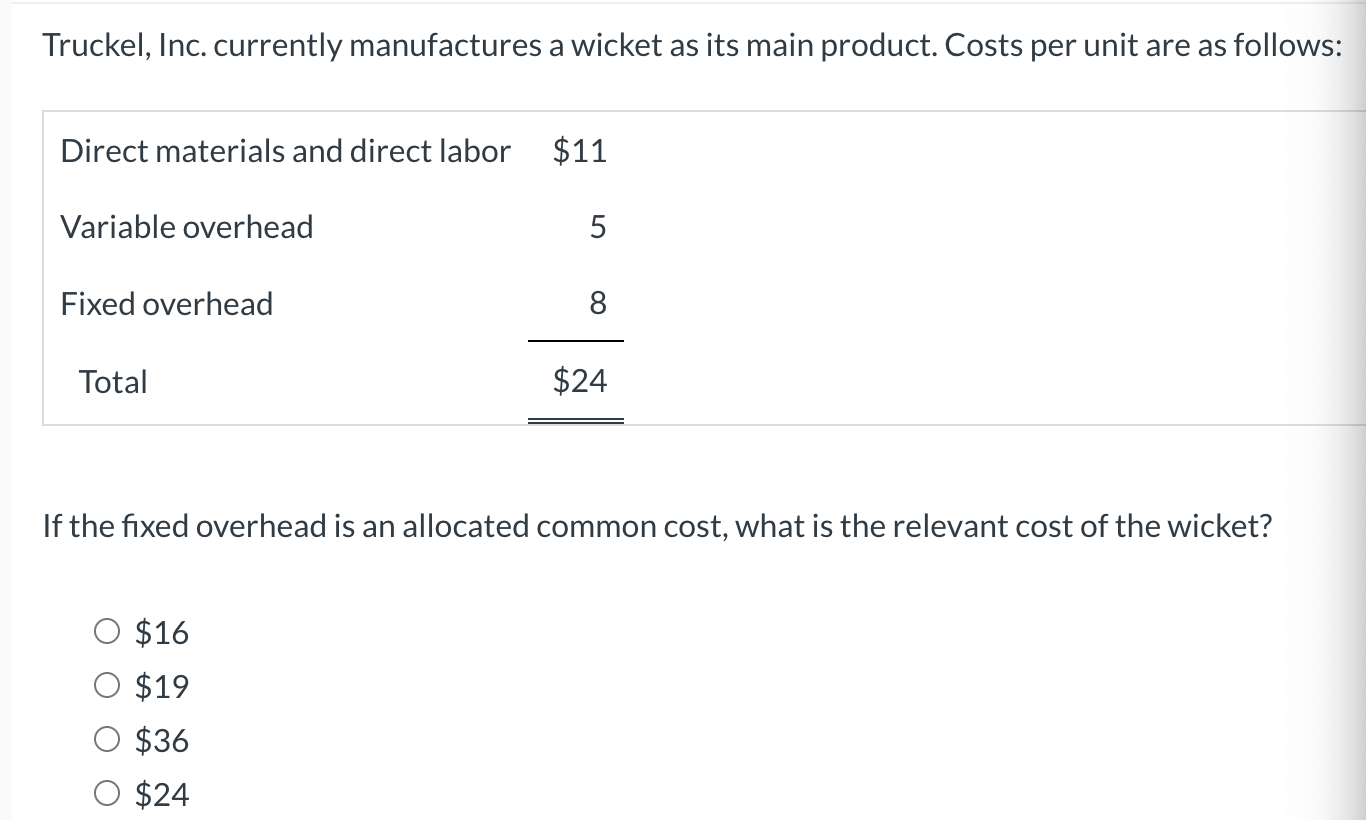The width and height of the screenshot is (1366, 820).
Task: Click the Total row label in table
Action: [x=113, y=381]
